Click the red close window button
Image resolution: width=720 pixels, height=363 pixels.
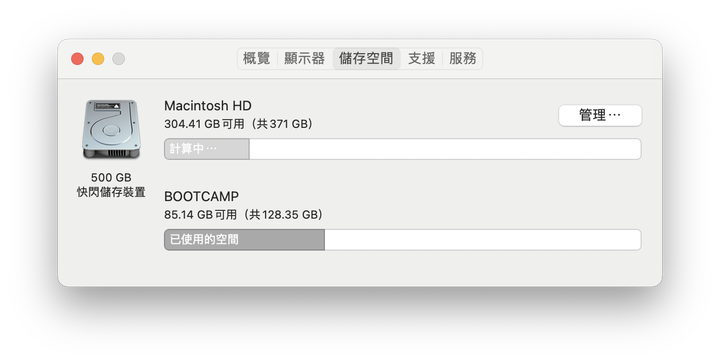tap(77, 59)
